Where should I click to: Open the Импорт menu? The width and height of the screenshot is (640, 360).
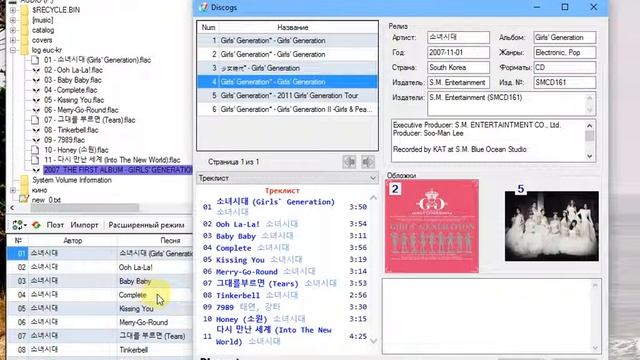(84, 225)
